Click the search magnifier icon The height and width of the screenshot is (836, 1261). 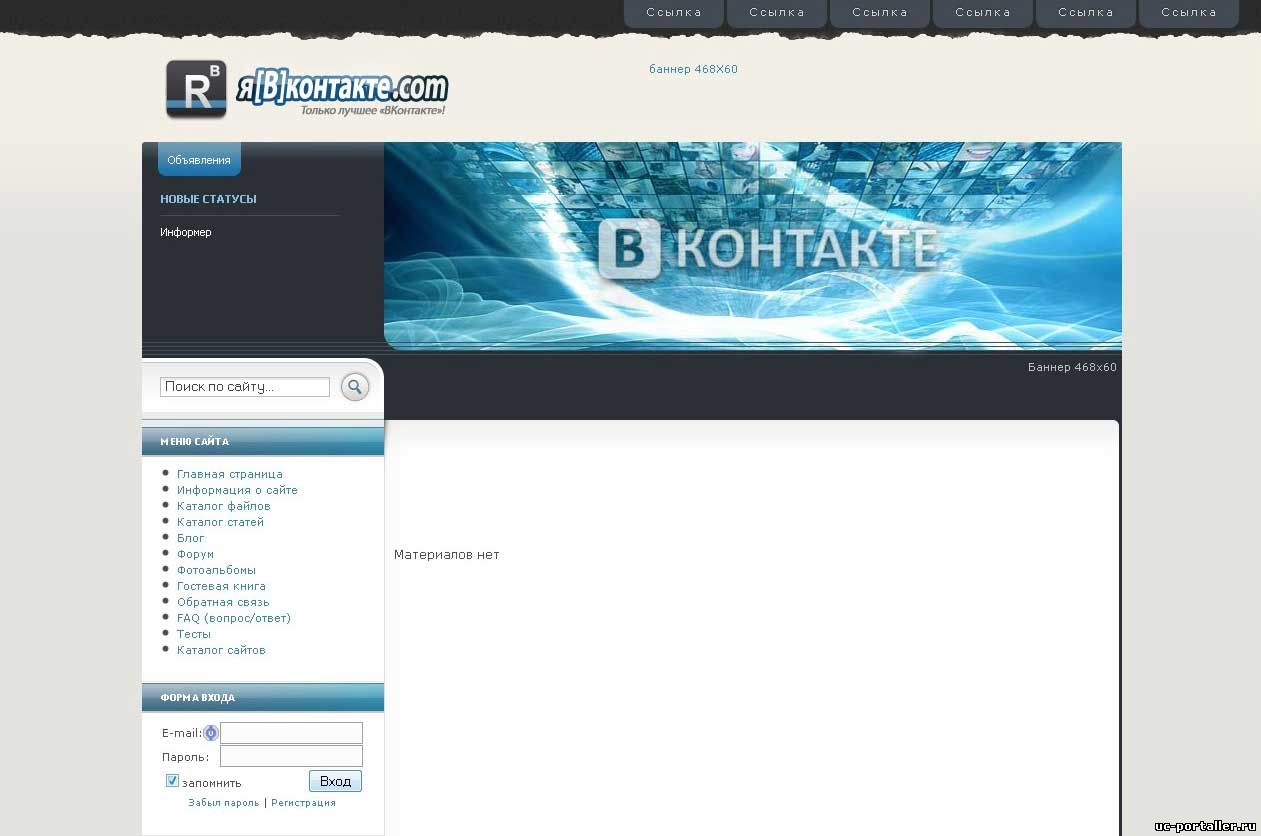click(355, 387)
